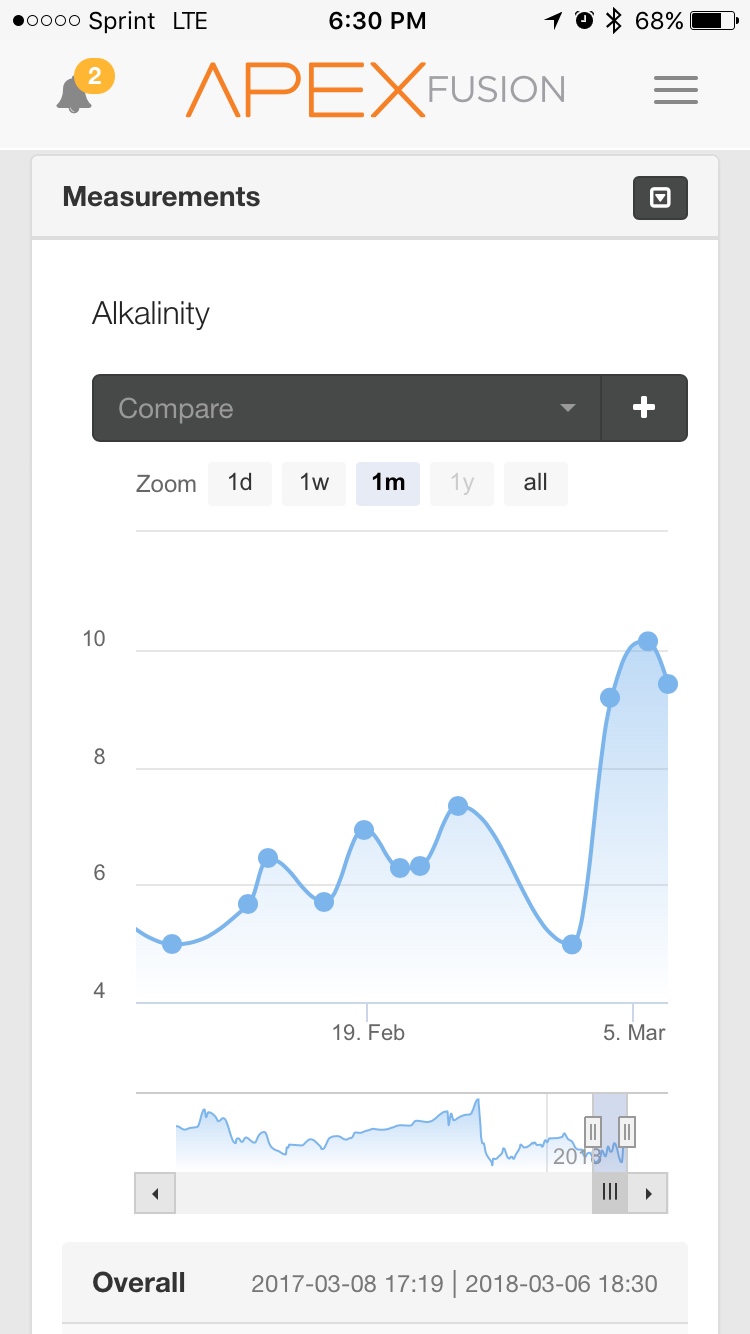Click the right scroll arrow of navigator
750x1334 pixels.
[x=648, y=1193]
